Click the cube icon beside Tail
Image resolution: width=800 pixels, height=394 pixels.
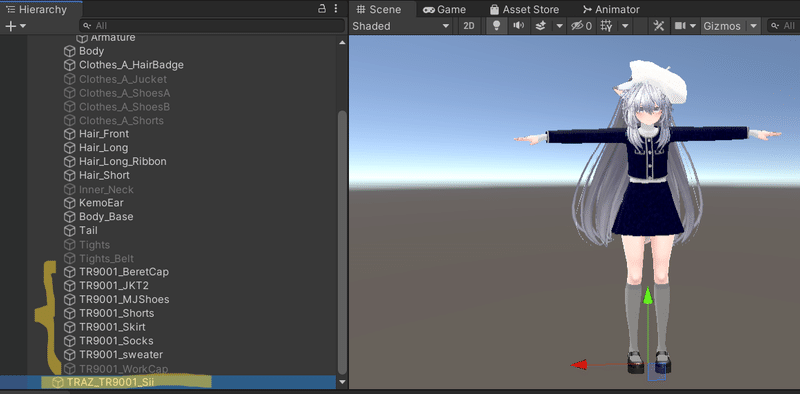point(69,230)
